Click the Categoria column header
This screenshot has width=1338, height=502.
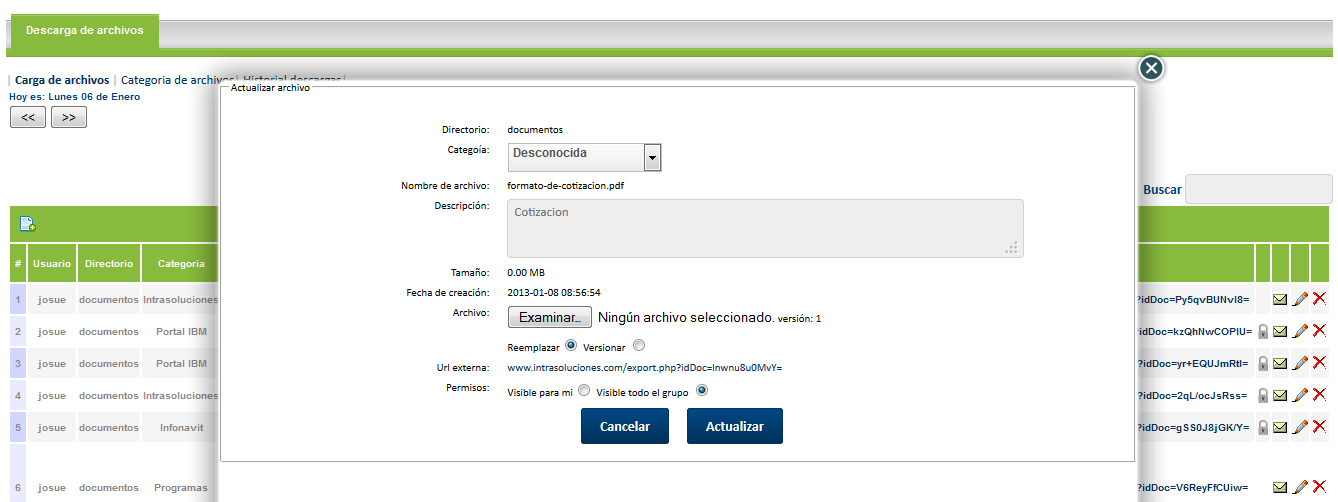180,264
